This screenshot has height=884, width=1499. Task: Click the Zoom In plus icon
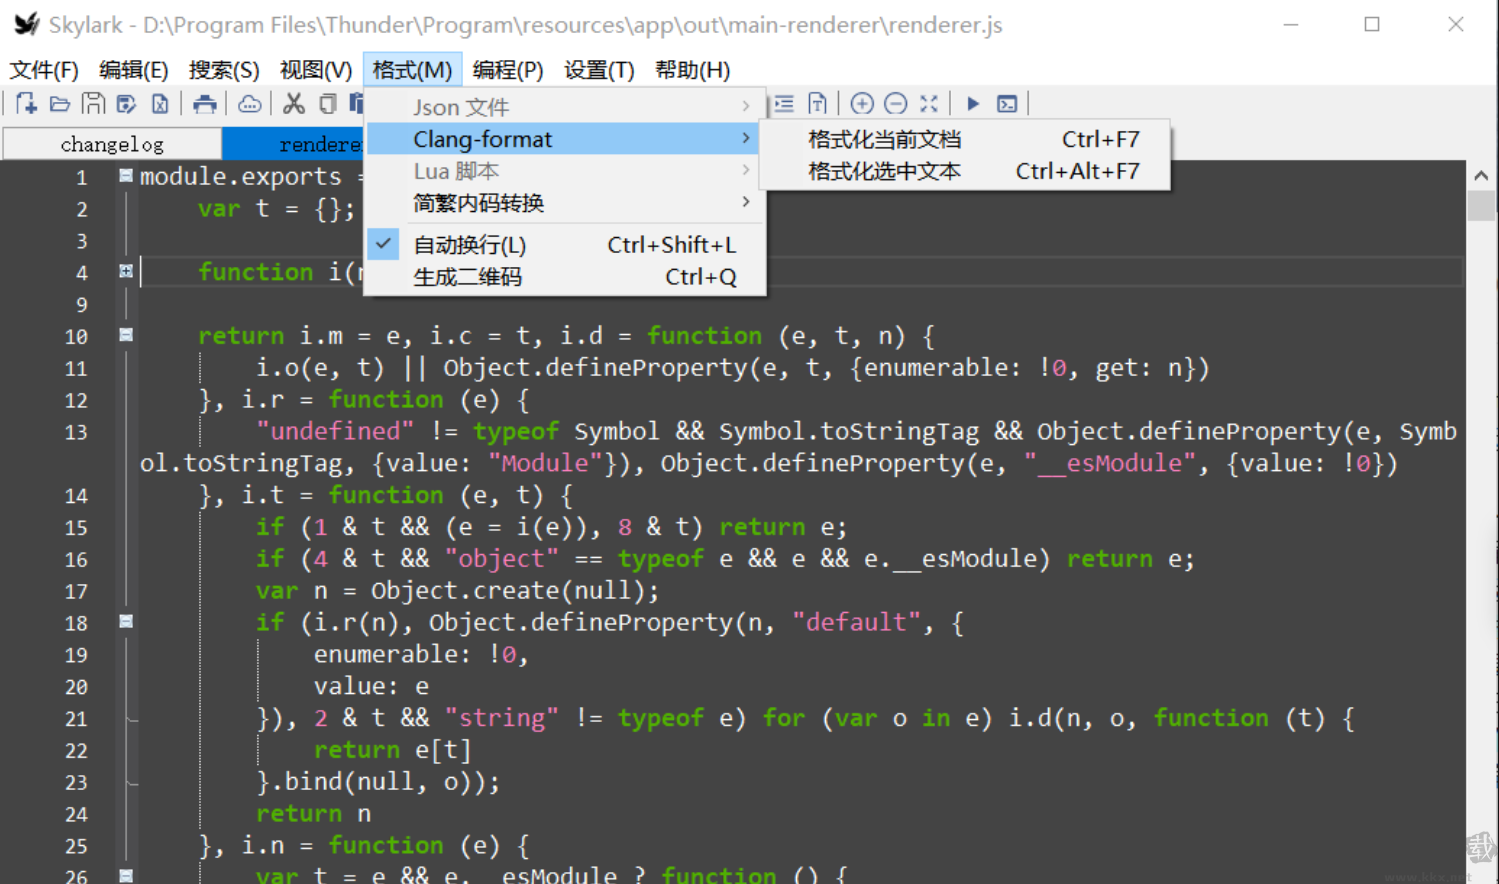[x=862, y=104]
